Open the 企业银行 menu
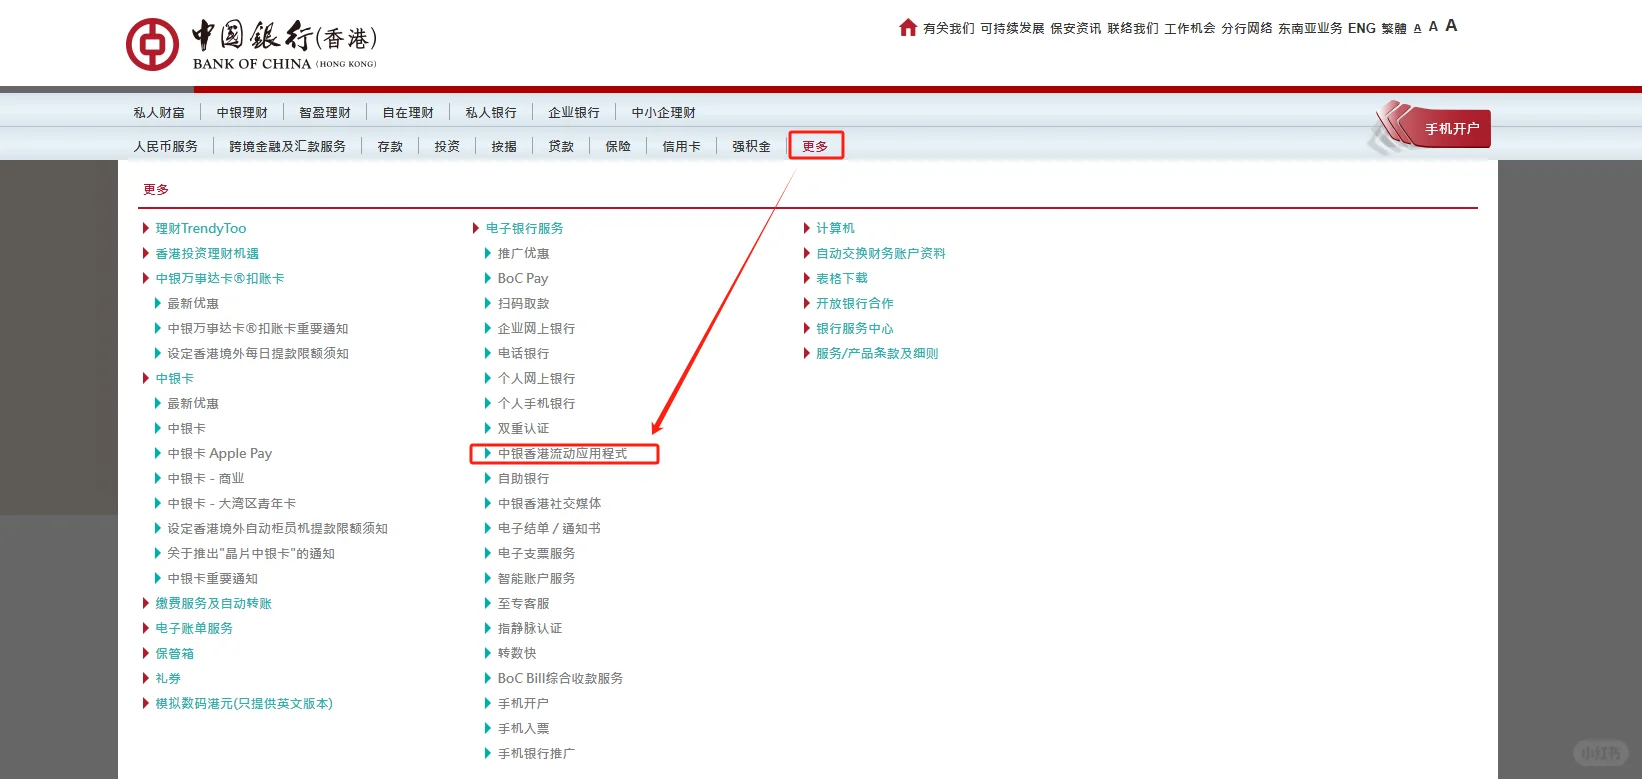 (x=574, y=113)
